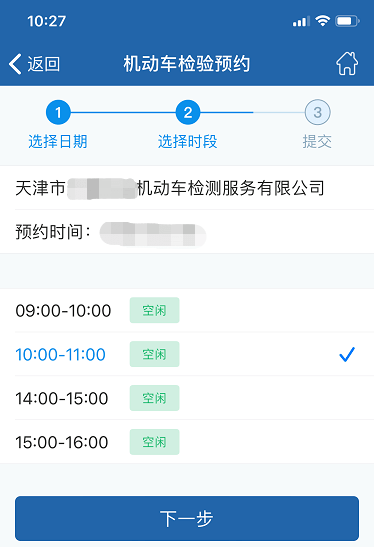
Task: Select the highlighted 10:00-11:00 slot
Action: point(187,354)
